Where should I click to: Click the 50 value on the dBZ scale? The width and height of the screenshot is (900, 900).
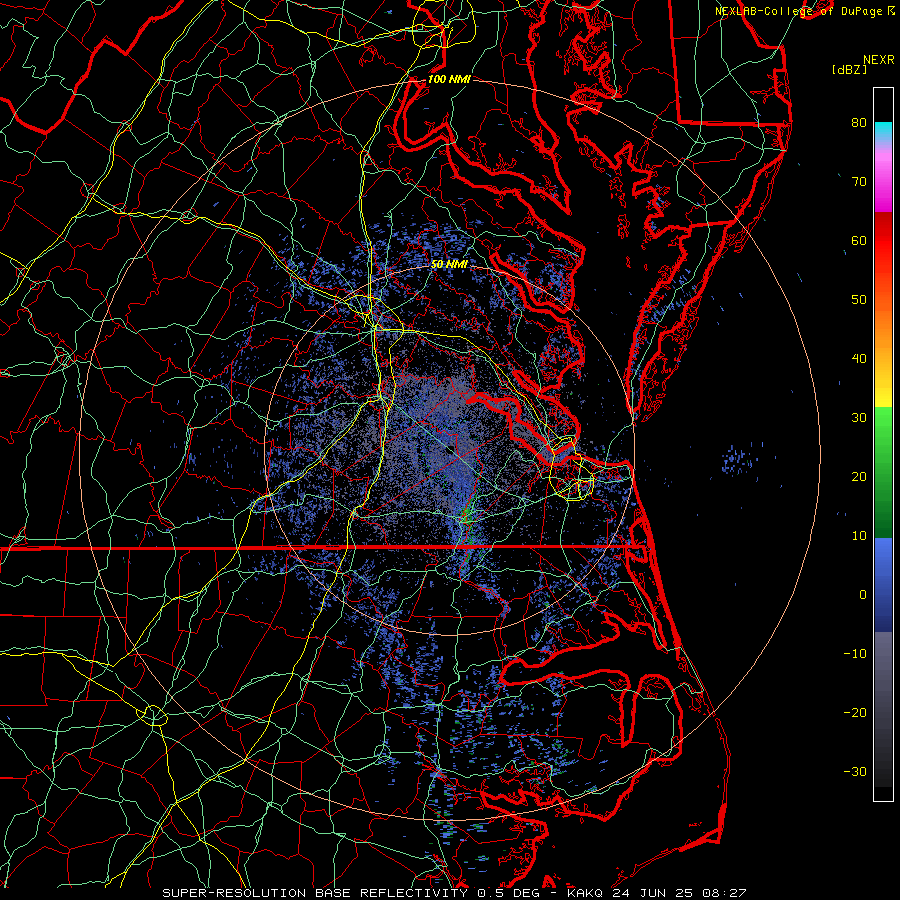click(x=859, y=300)
